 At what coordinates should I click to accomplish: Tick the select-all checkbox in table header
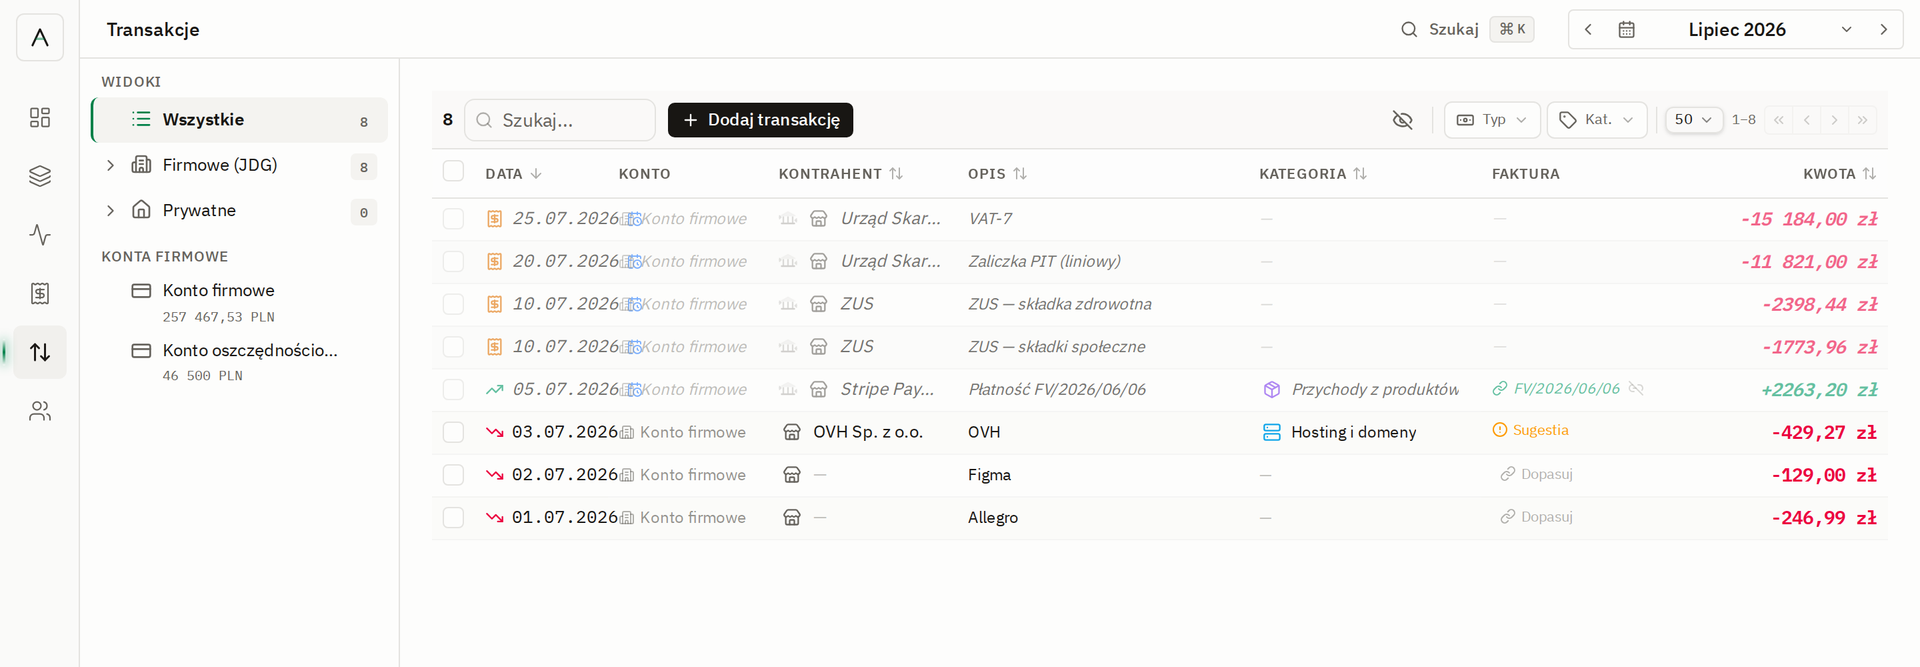pos(454,172)
